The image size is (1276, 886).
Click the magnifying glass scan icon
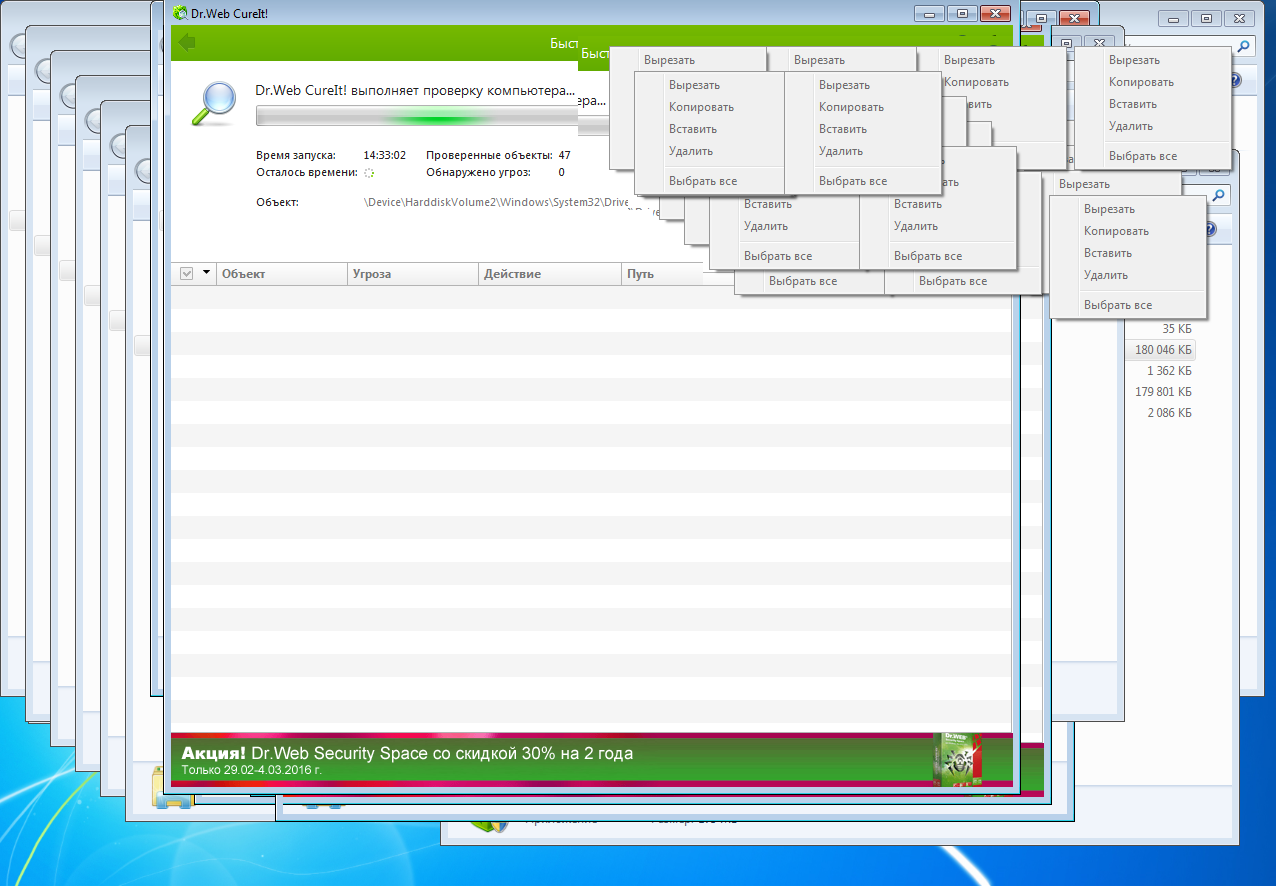[x=214, y=104]
